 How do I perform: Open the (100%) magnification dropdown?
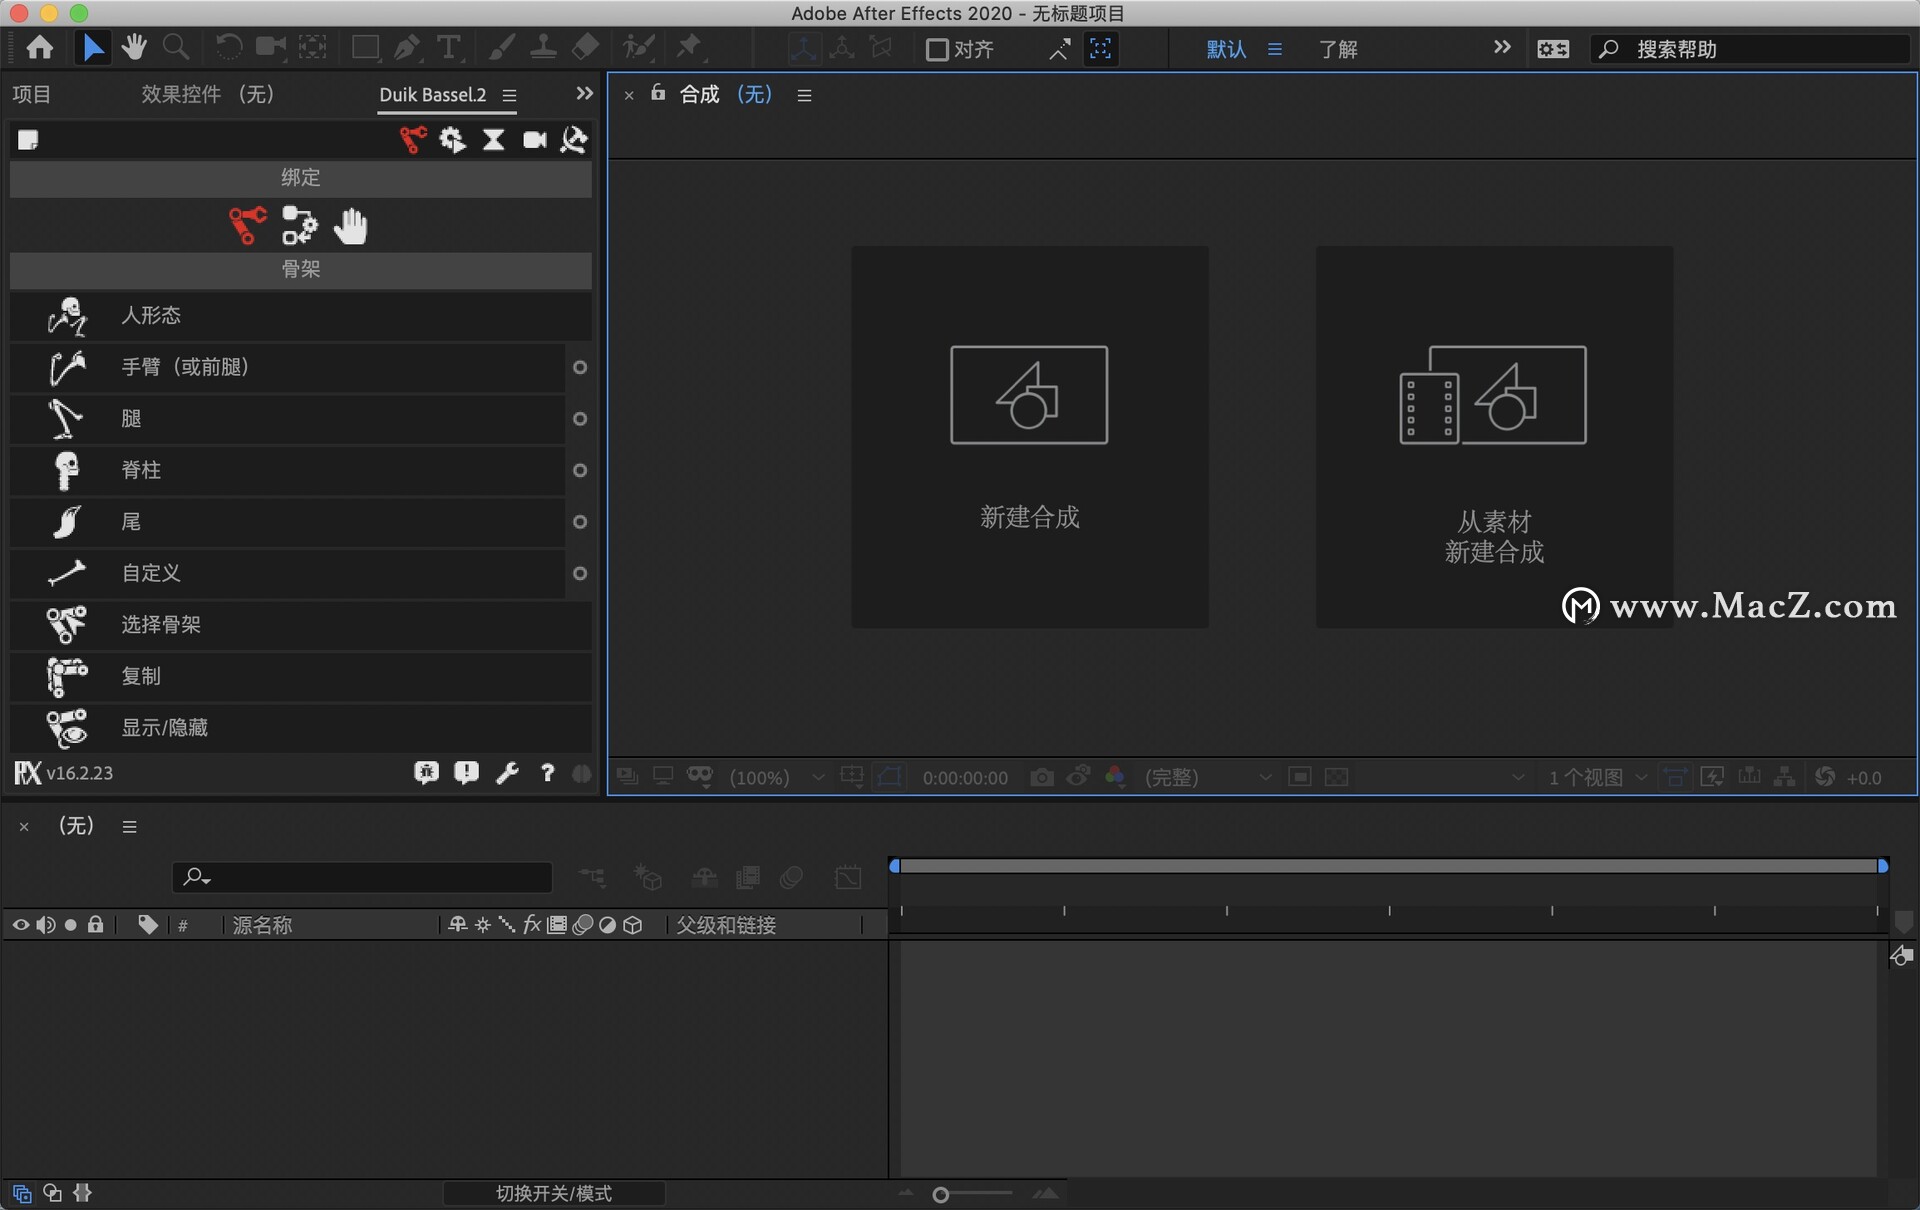[x=778, y=777]
